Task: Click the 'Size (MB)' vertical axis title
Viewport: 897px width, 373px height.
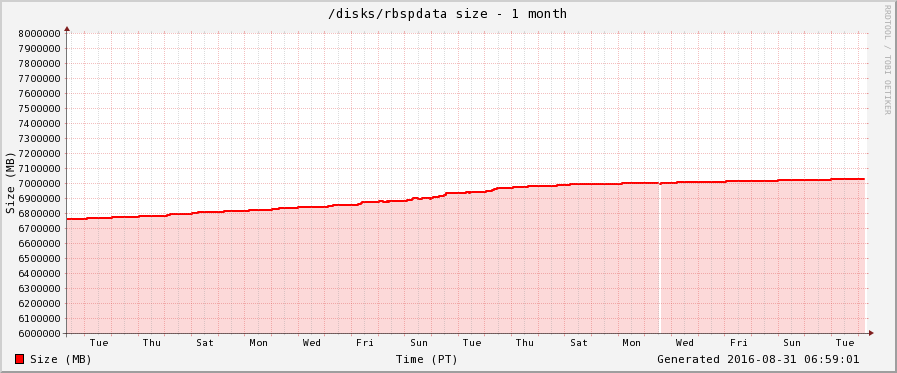Action: 10,182
